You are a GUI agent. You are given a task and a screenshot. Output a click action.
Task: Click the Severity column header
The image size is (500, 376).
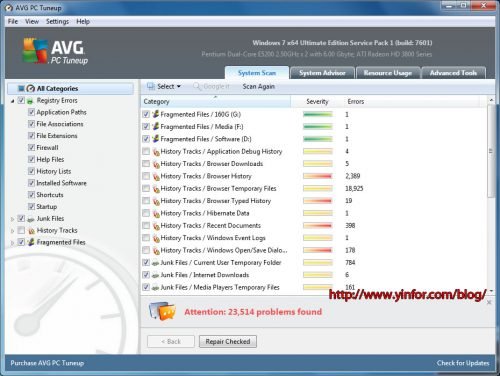(x=317, y=102)
